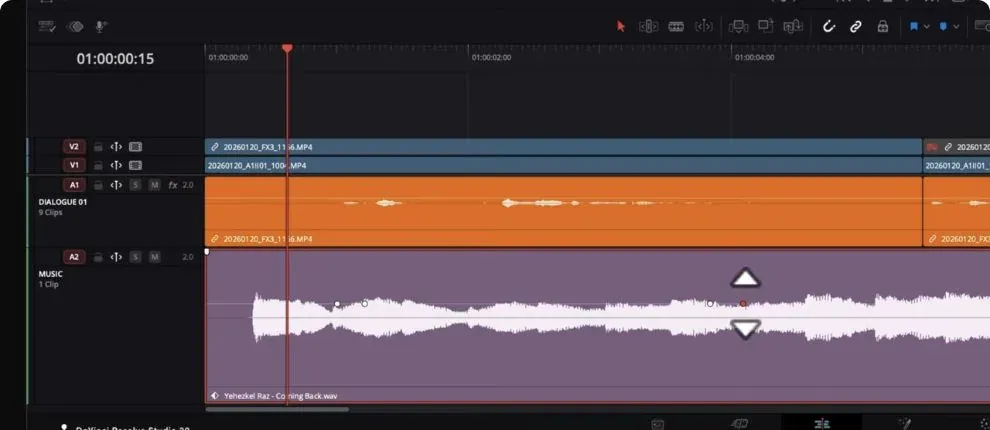Open the Timeline View Options icon
The height and width of the screenshot is (430, 990).
pos(47,26)
